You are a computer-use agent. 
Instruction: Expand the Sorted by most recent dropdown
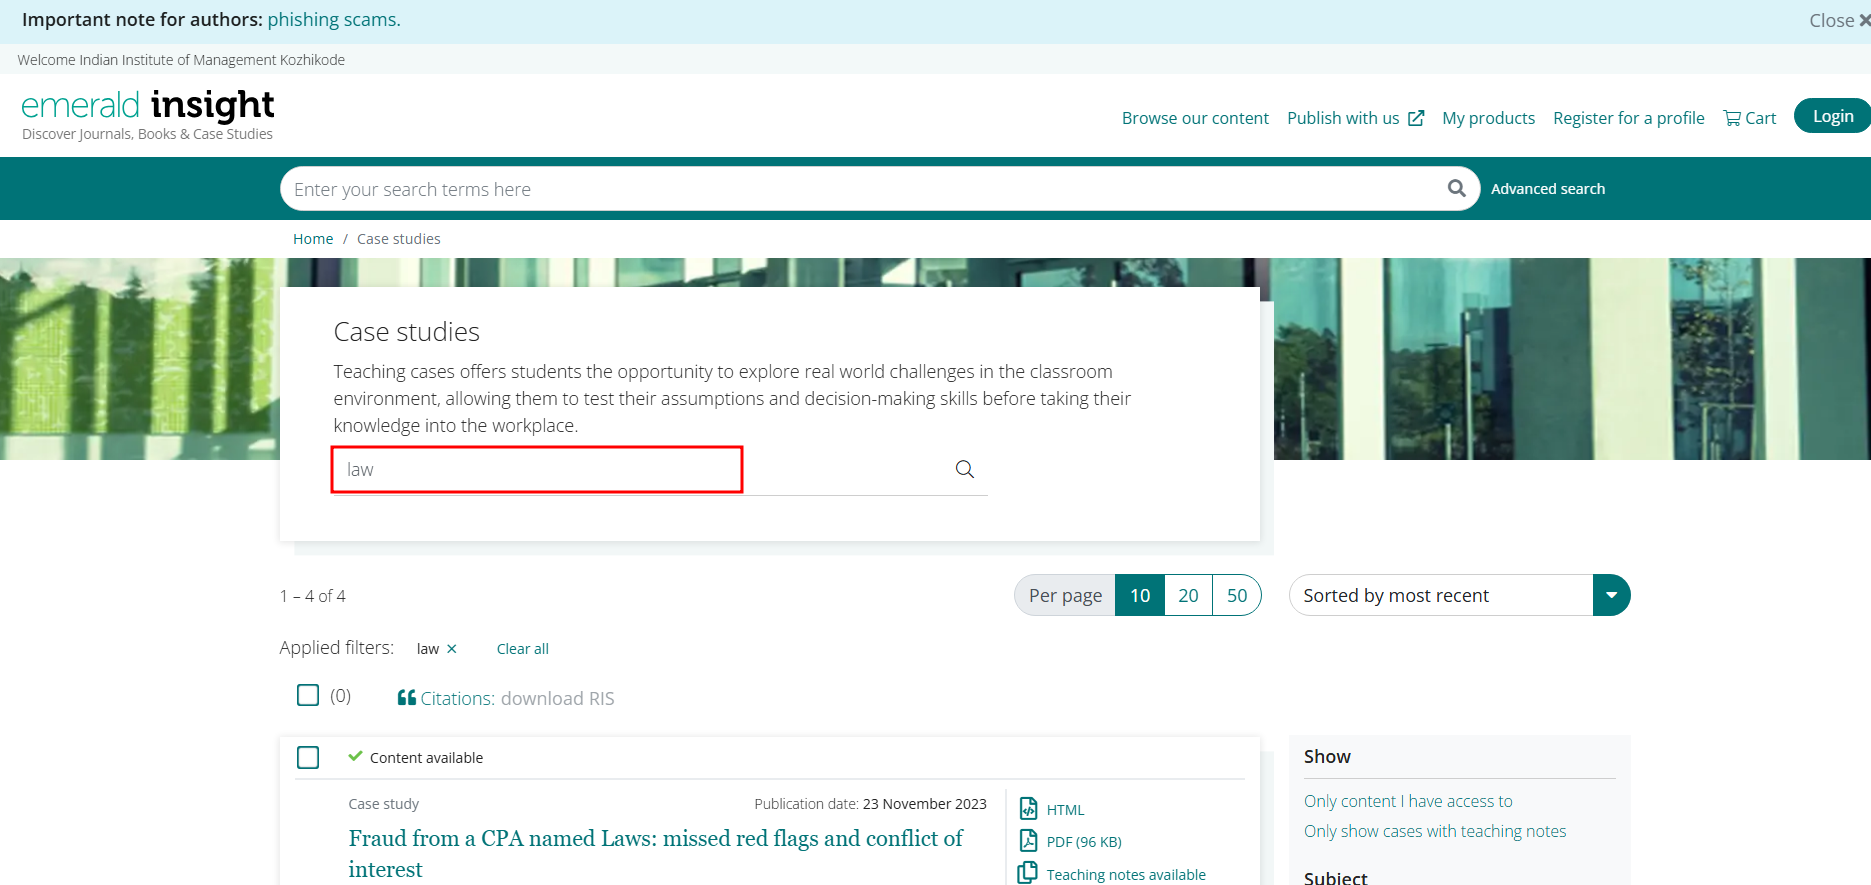tap(1611, 595)
